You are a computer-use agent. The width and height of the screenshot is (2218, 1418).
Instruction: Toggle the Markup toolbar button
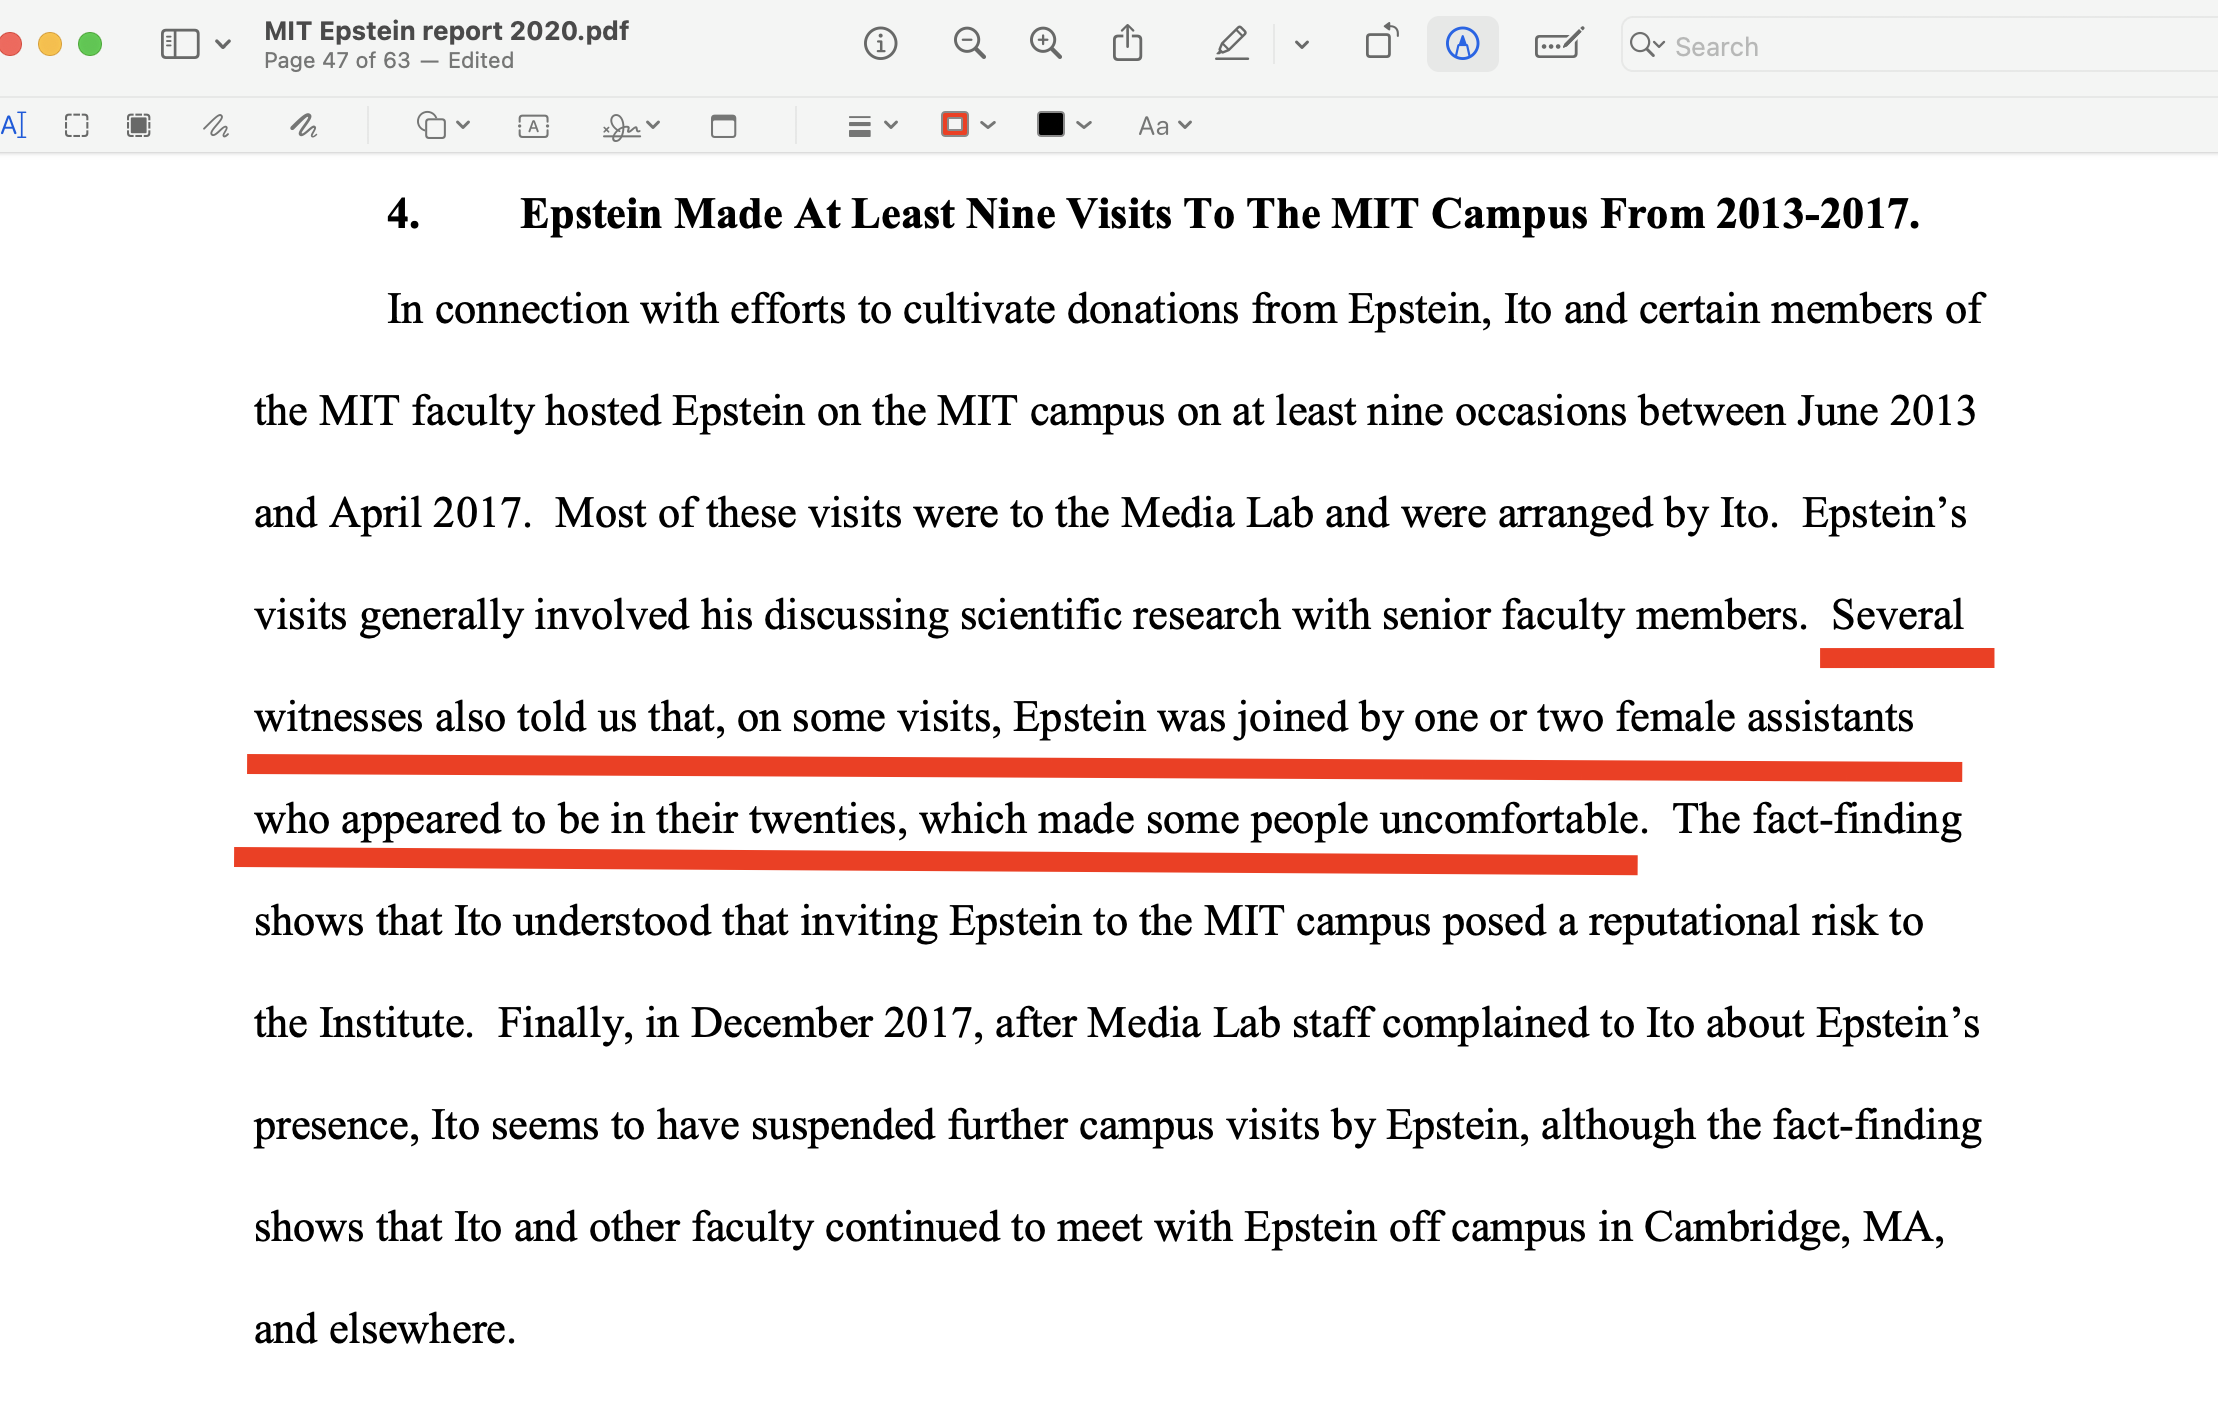coord(1462,44)
